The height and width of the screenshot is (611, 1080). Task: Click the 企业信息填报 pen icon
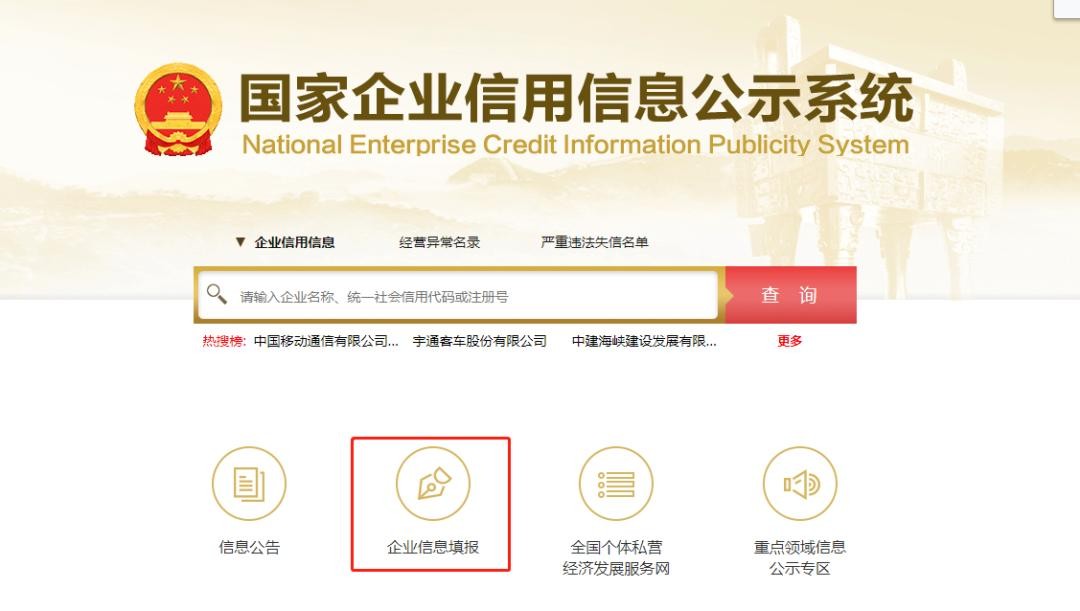(x=433, y=484)
